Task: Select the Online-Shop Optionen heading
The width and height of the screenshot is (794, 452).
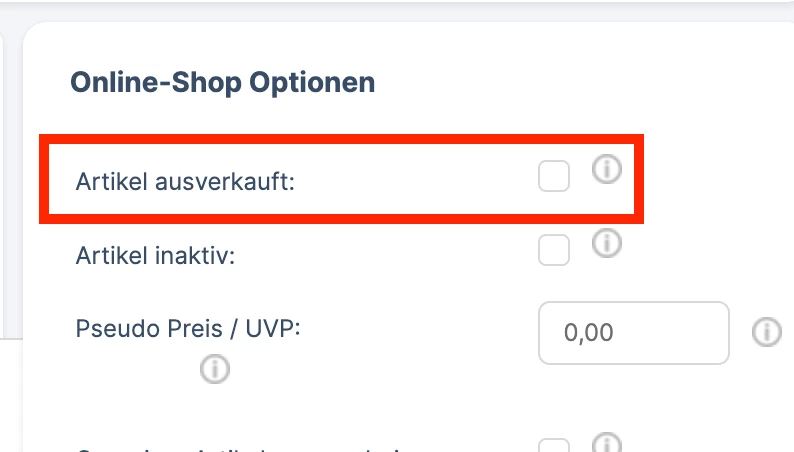Action: point(222,83)
